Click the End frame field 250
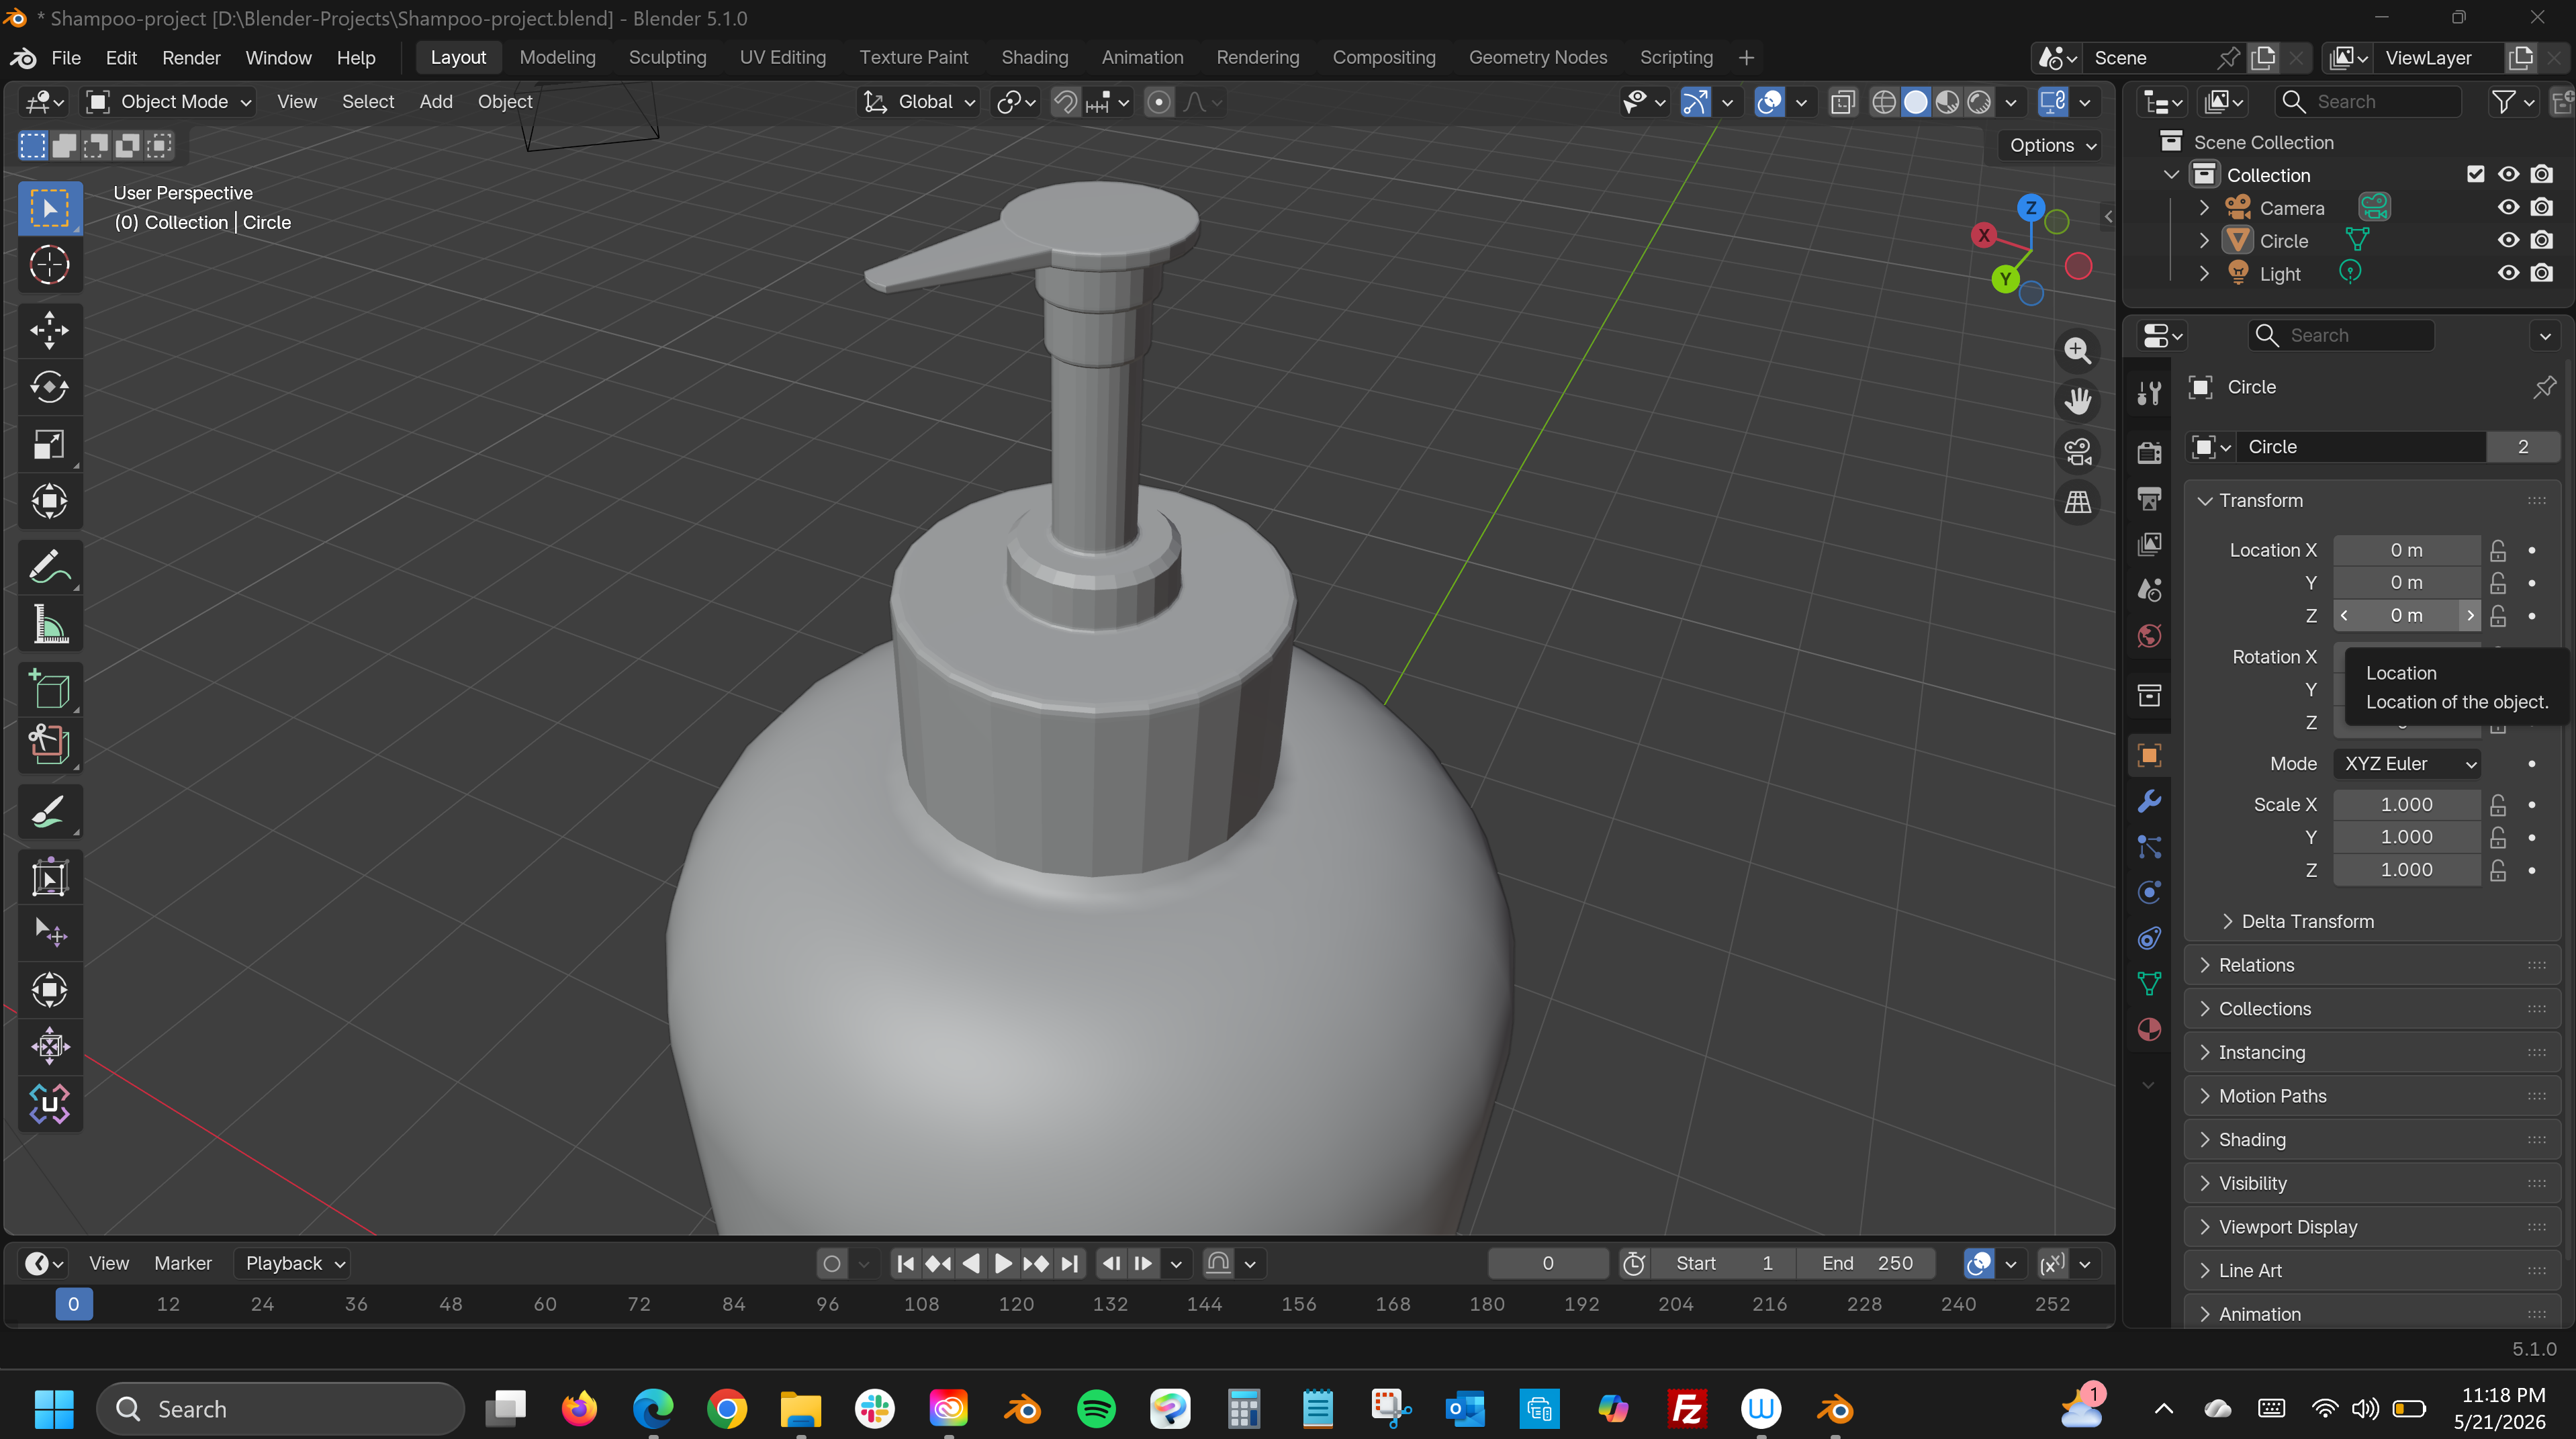 1866,1263
